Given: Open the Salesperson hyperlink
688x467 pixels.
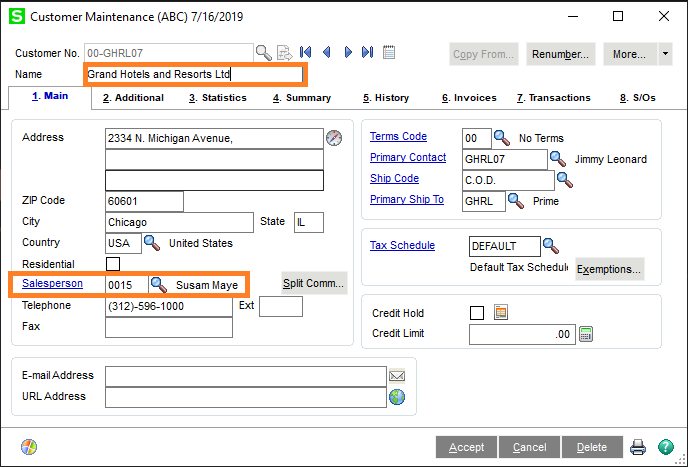Looking at the screenshot, I should coord(52,284).
